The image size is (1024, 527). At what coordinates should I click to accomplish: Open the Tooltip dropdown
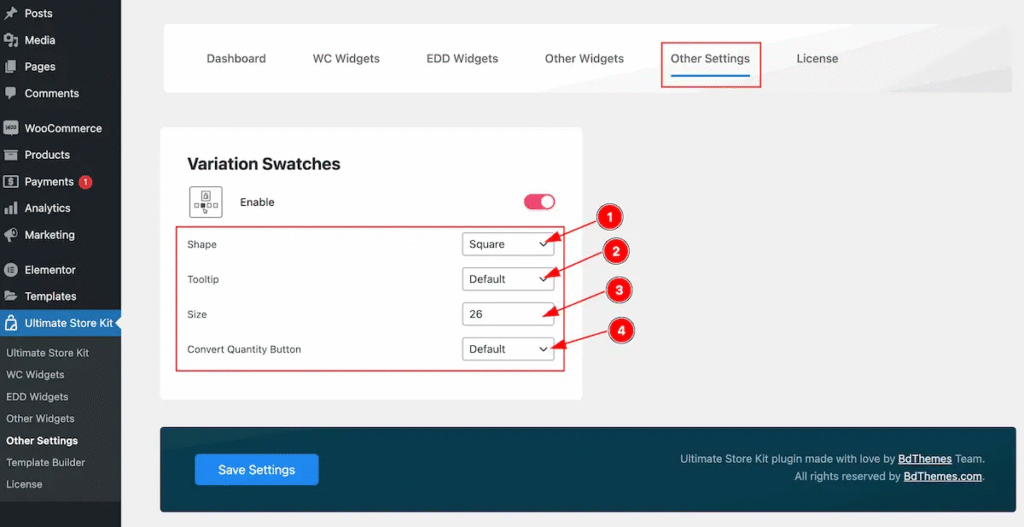coord(508,279)
